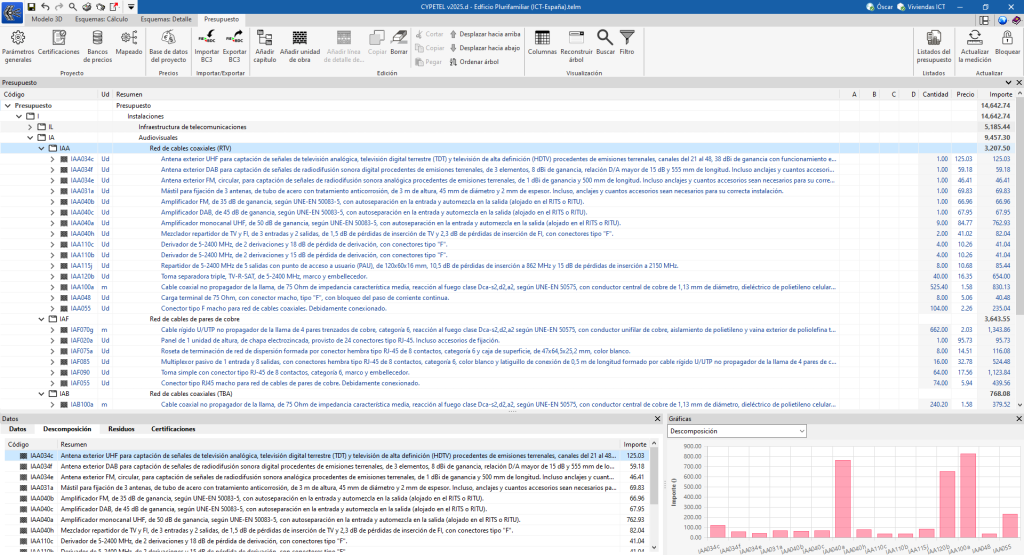Screen dimensions: 1024x555
Task: Open the Residuos tab in bottom panel
Action: coord(121,429)
